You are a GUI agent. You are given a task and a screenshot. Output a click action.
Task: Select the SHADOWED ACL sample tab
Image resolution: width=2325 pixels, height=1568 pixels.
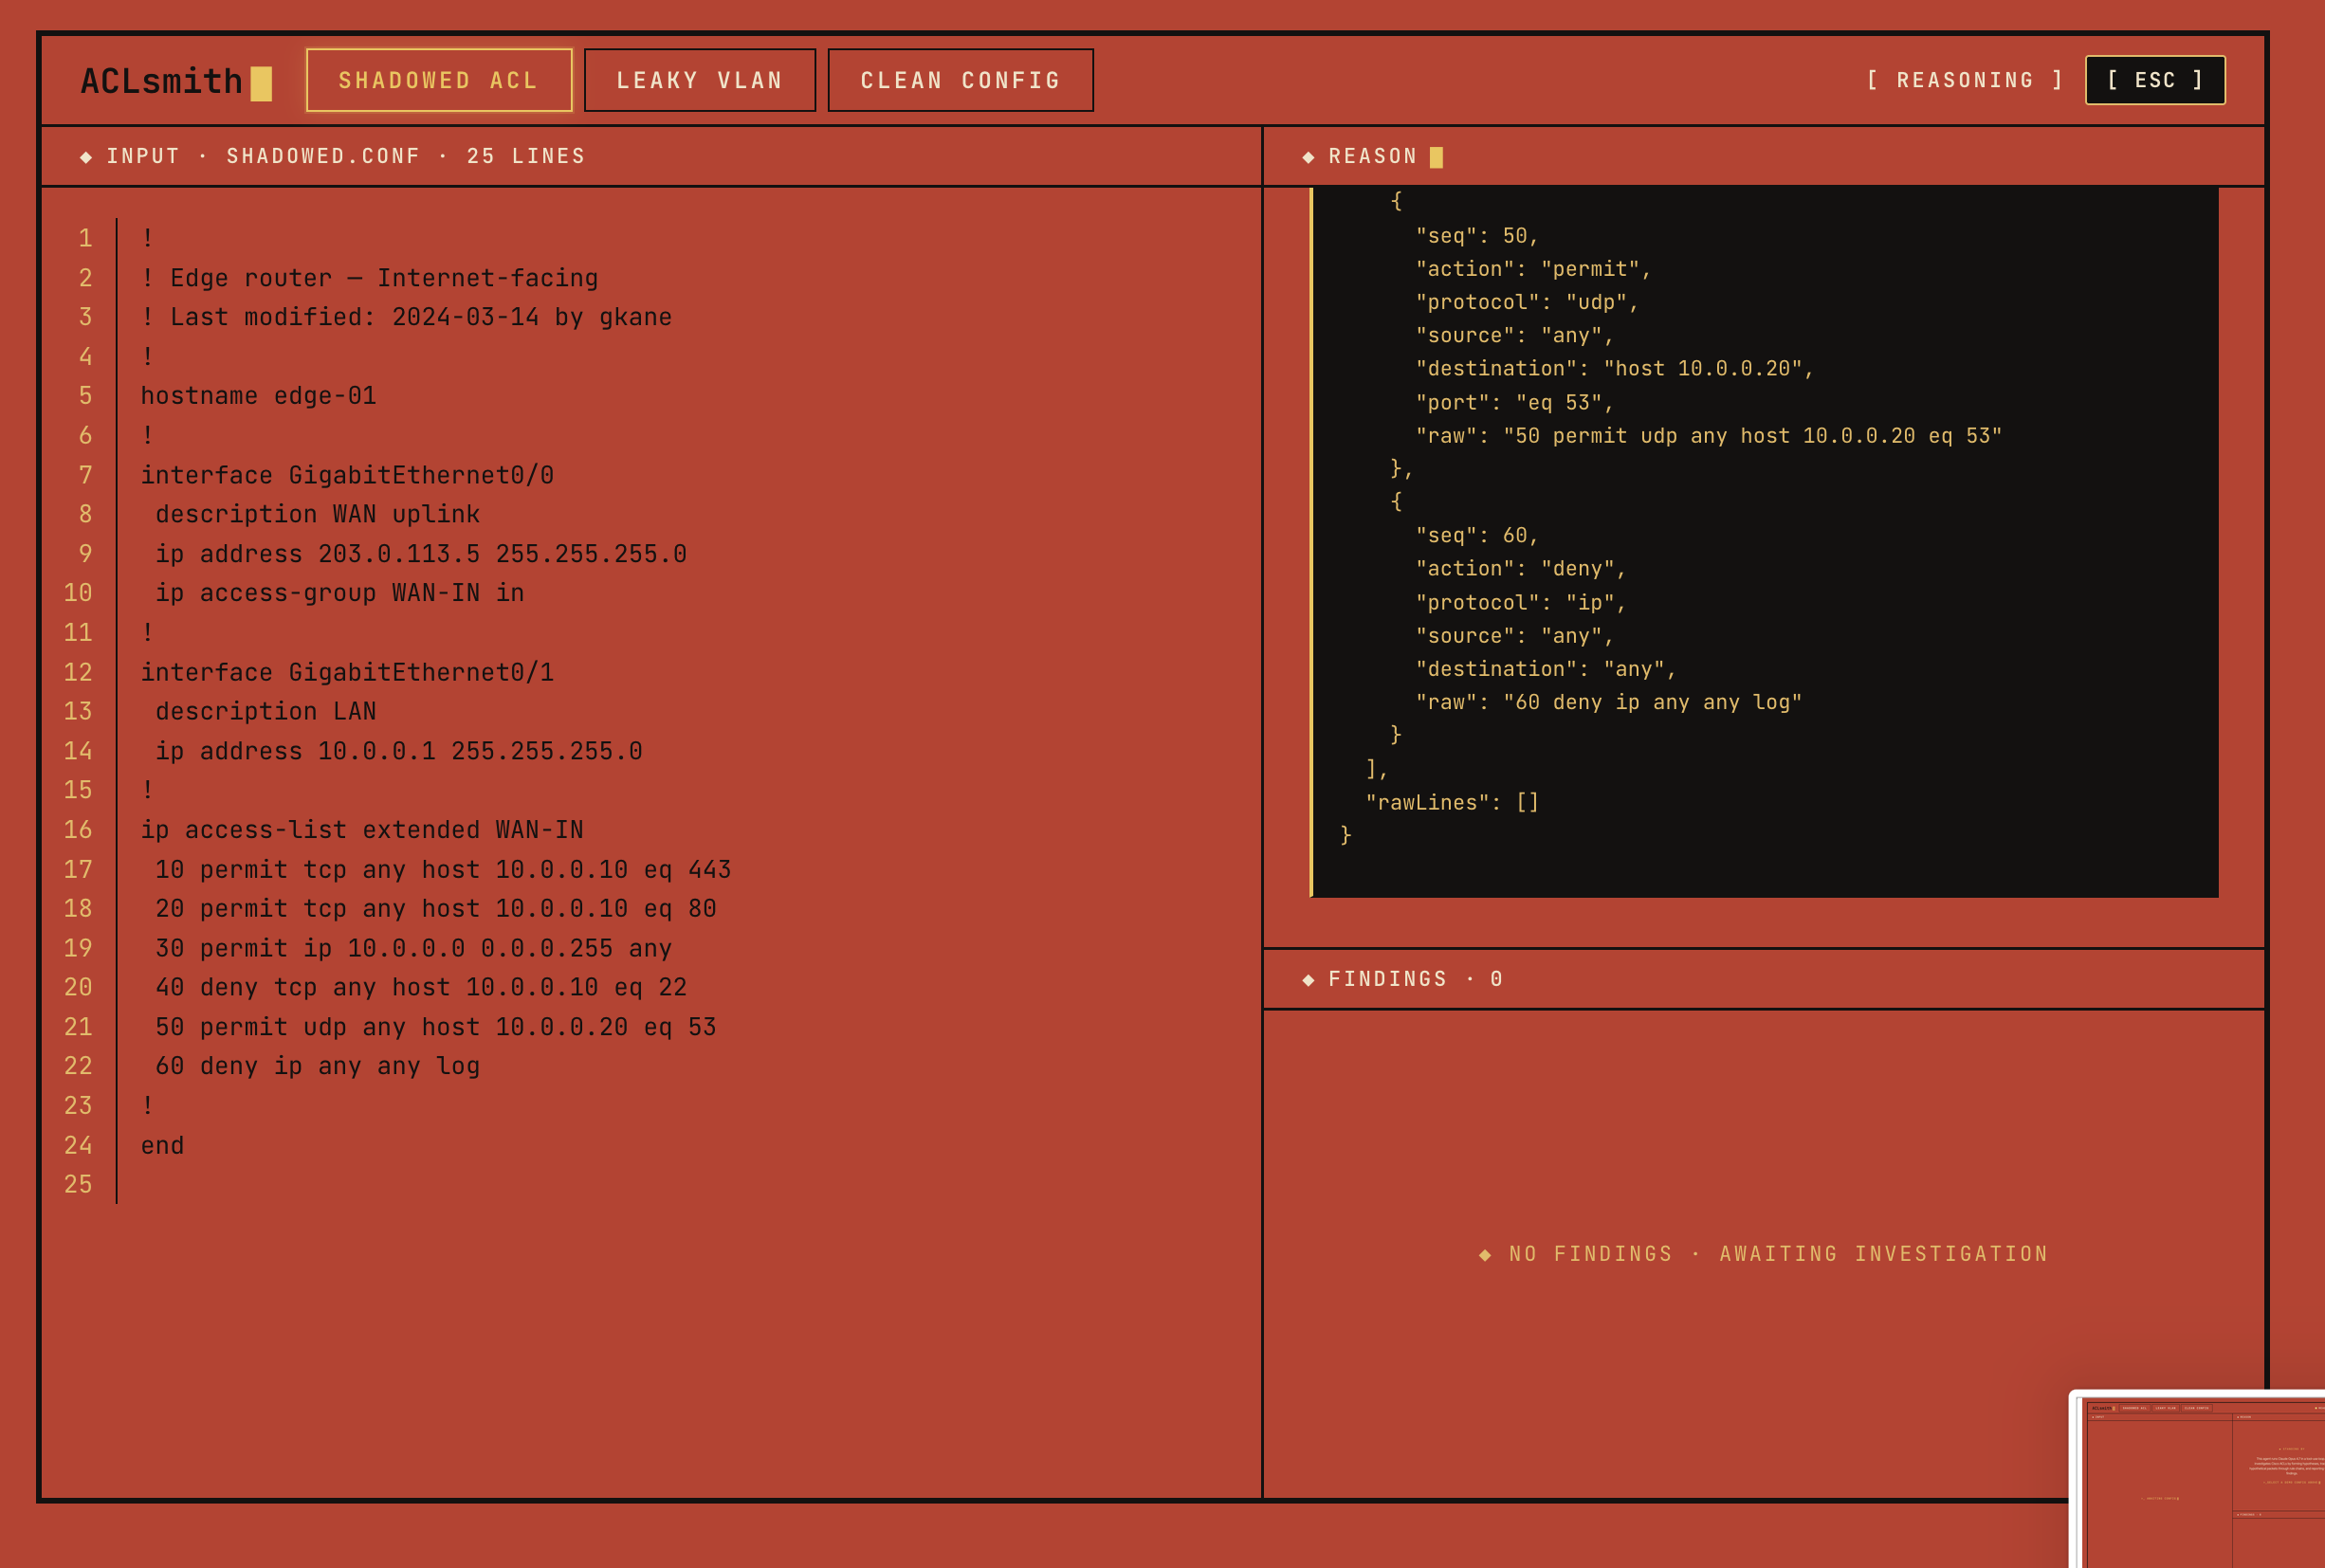point(438,80)
